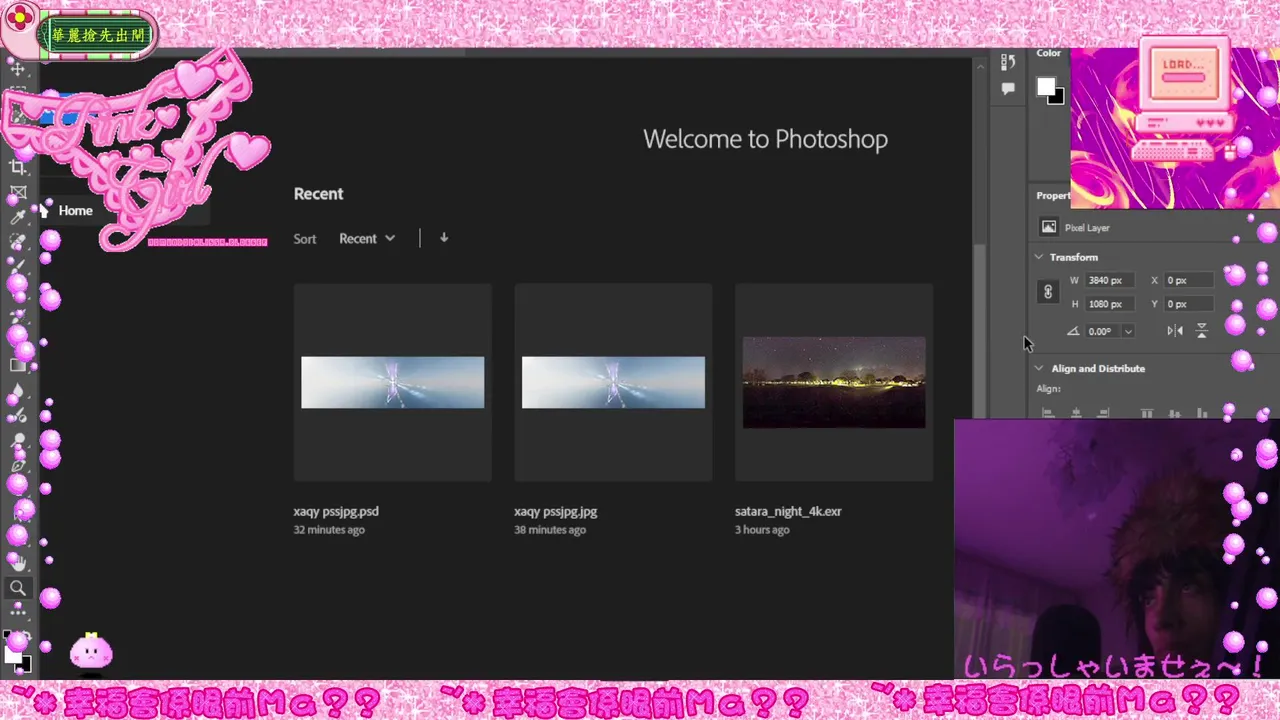Screen dimensions: 1280x720
Task: Collapse the Align and Distribute section
Action: pyautogui.click(x=1039, y=368)
